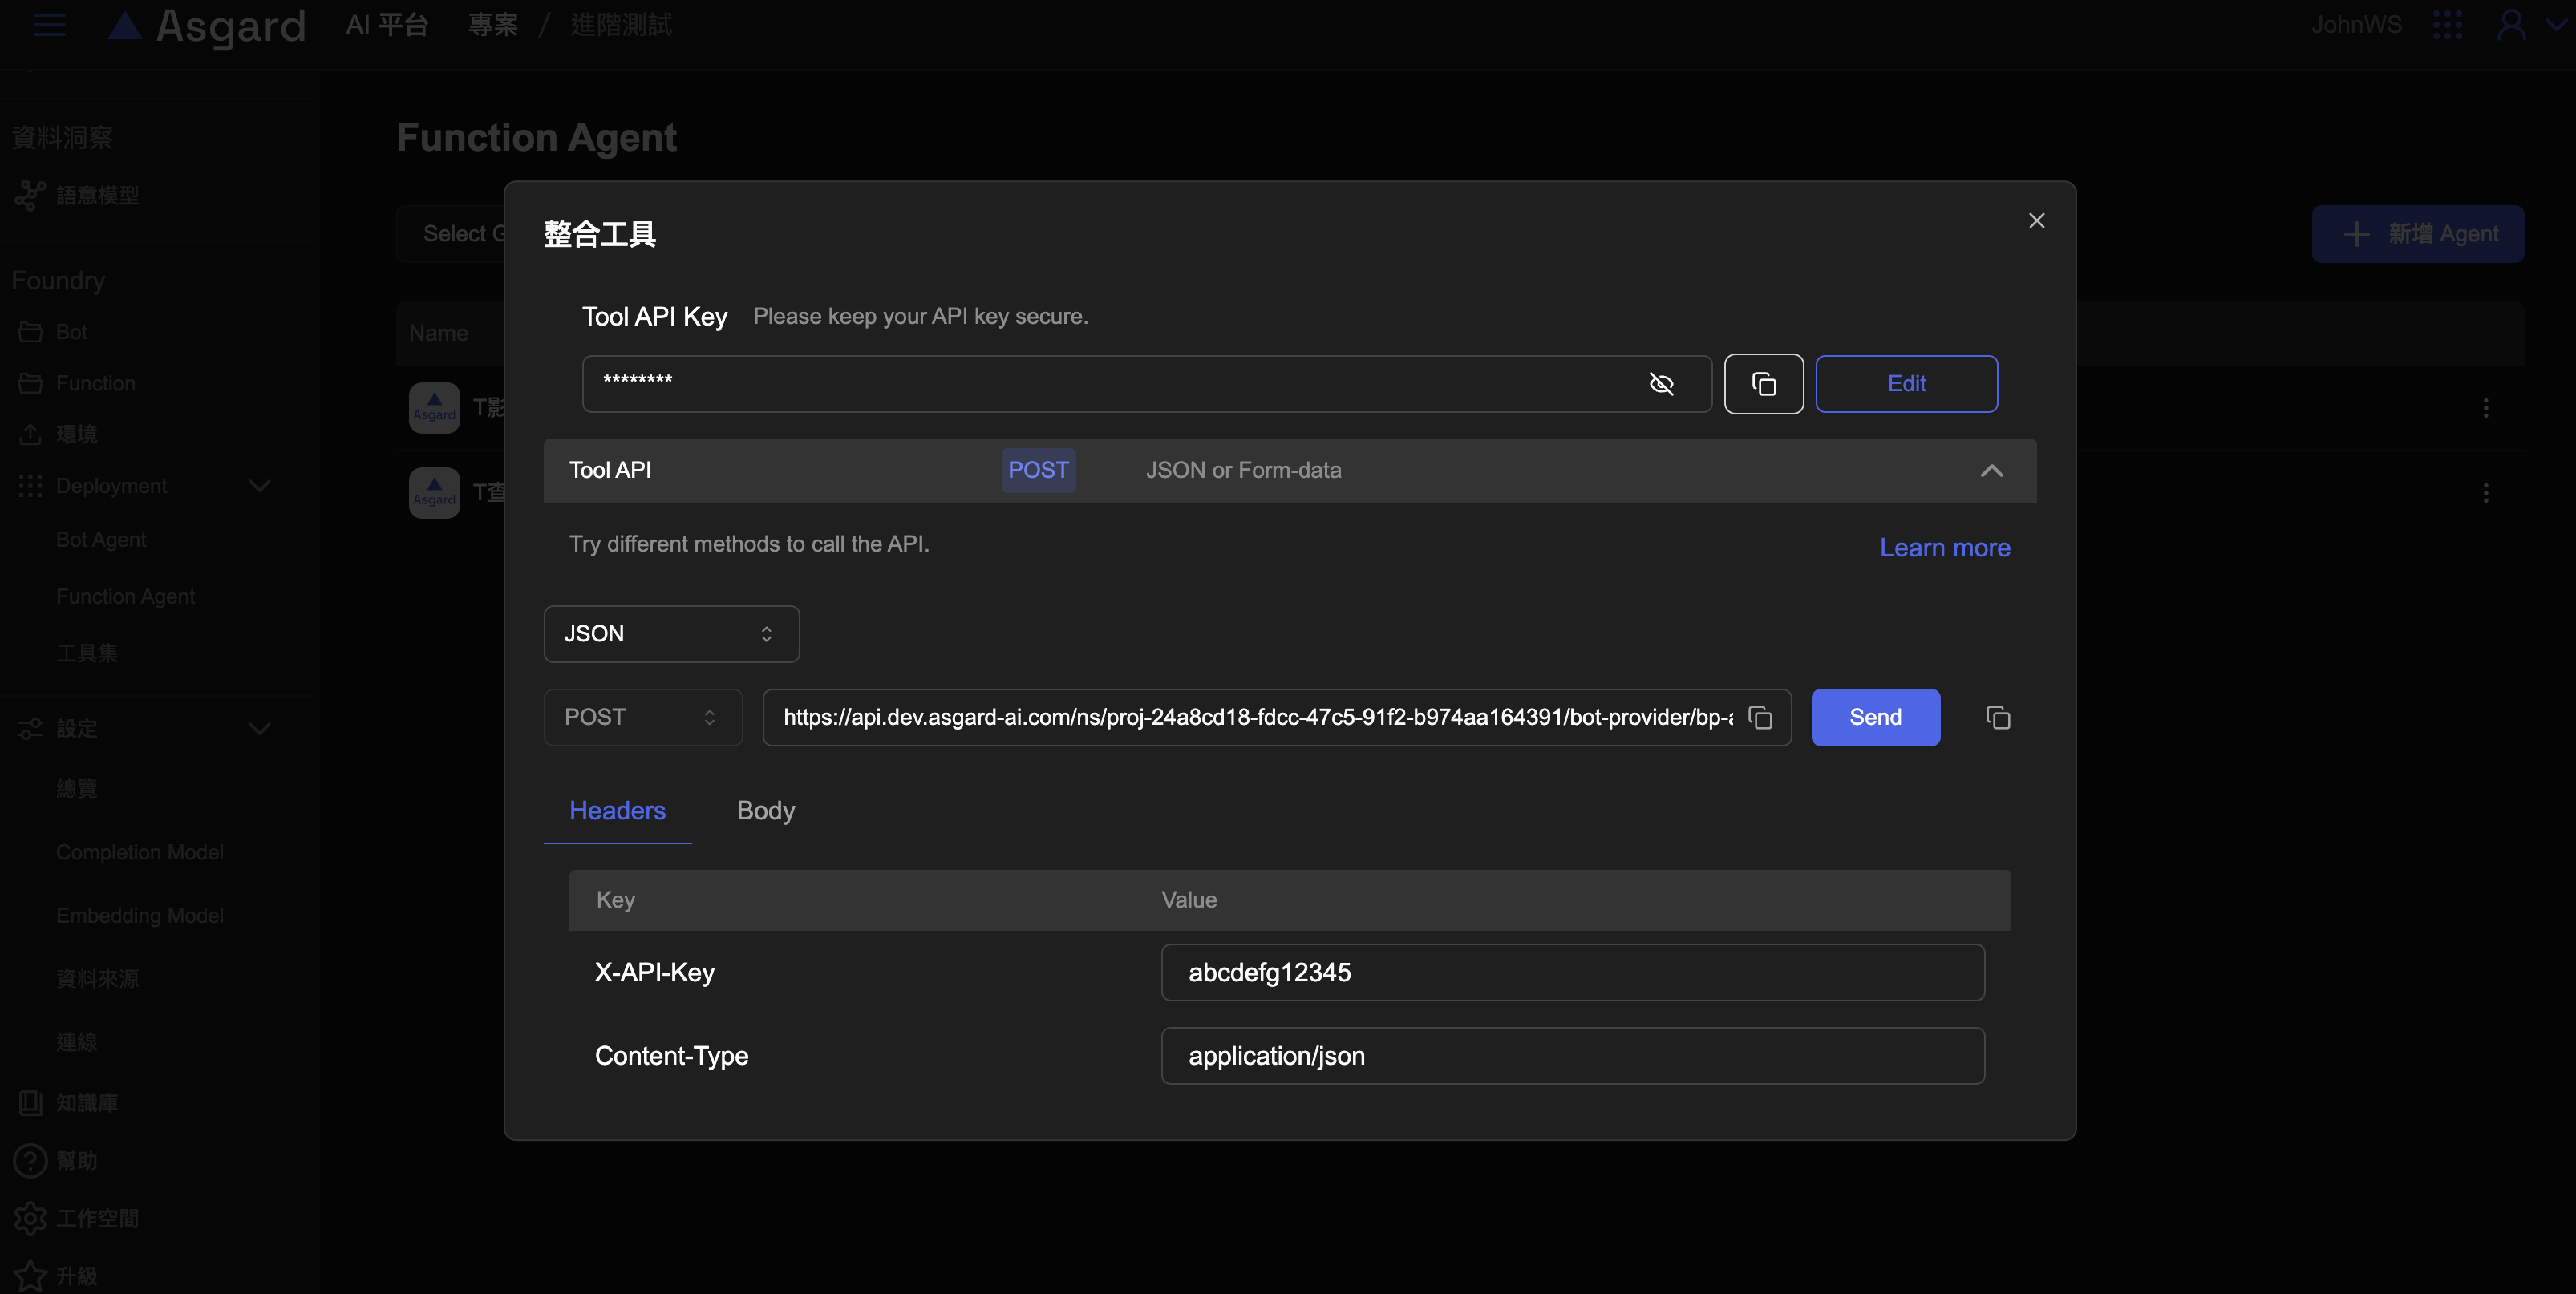
Task: Click the X-API-Key value field
Action: [x=1572, y=972]
